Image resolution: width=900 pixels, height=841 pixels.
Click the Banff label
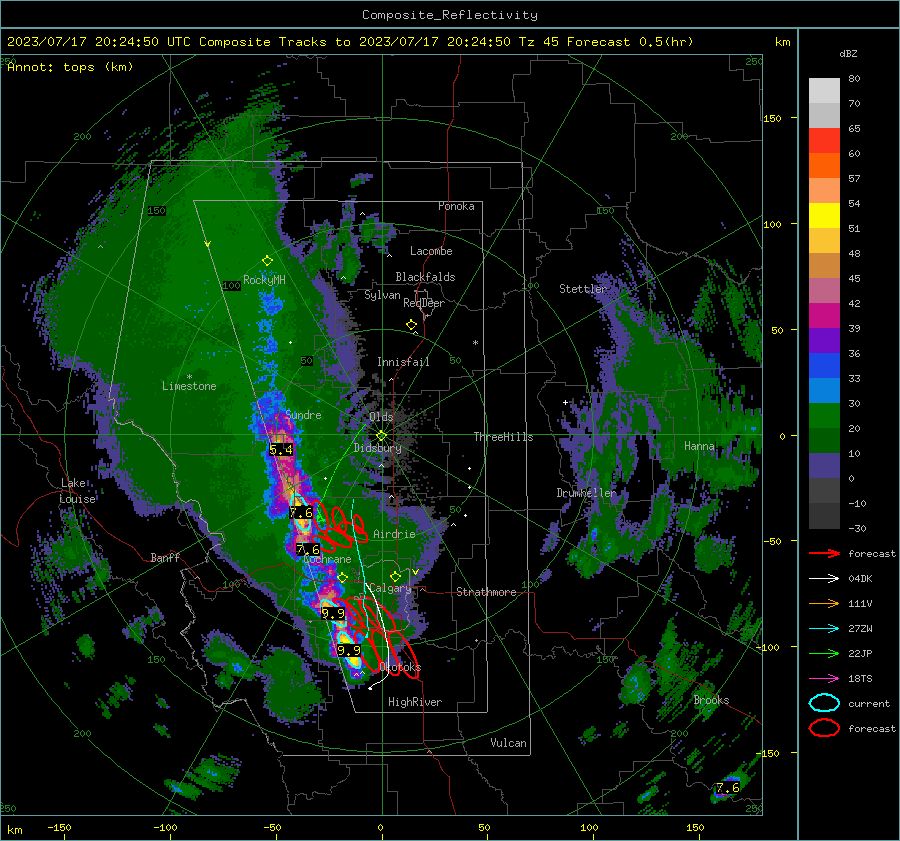165,557
